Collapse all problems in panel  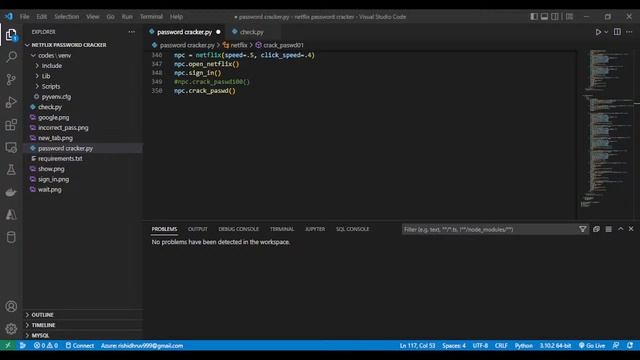(x=596, y=229)
